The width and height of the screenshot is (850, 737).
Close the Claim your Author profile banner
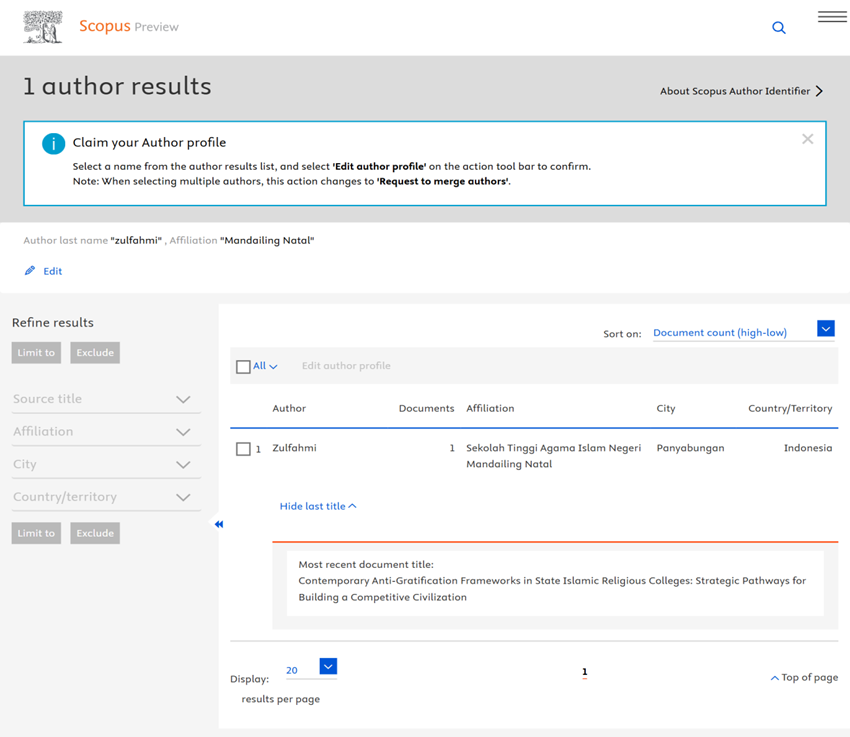tap(807, 139)
